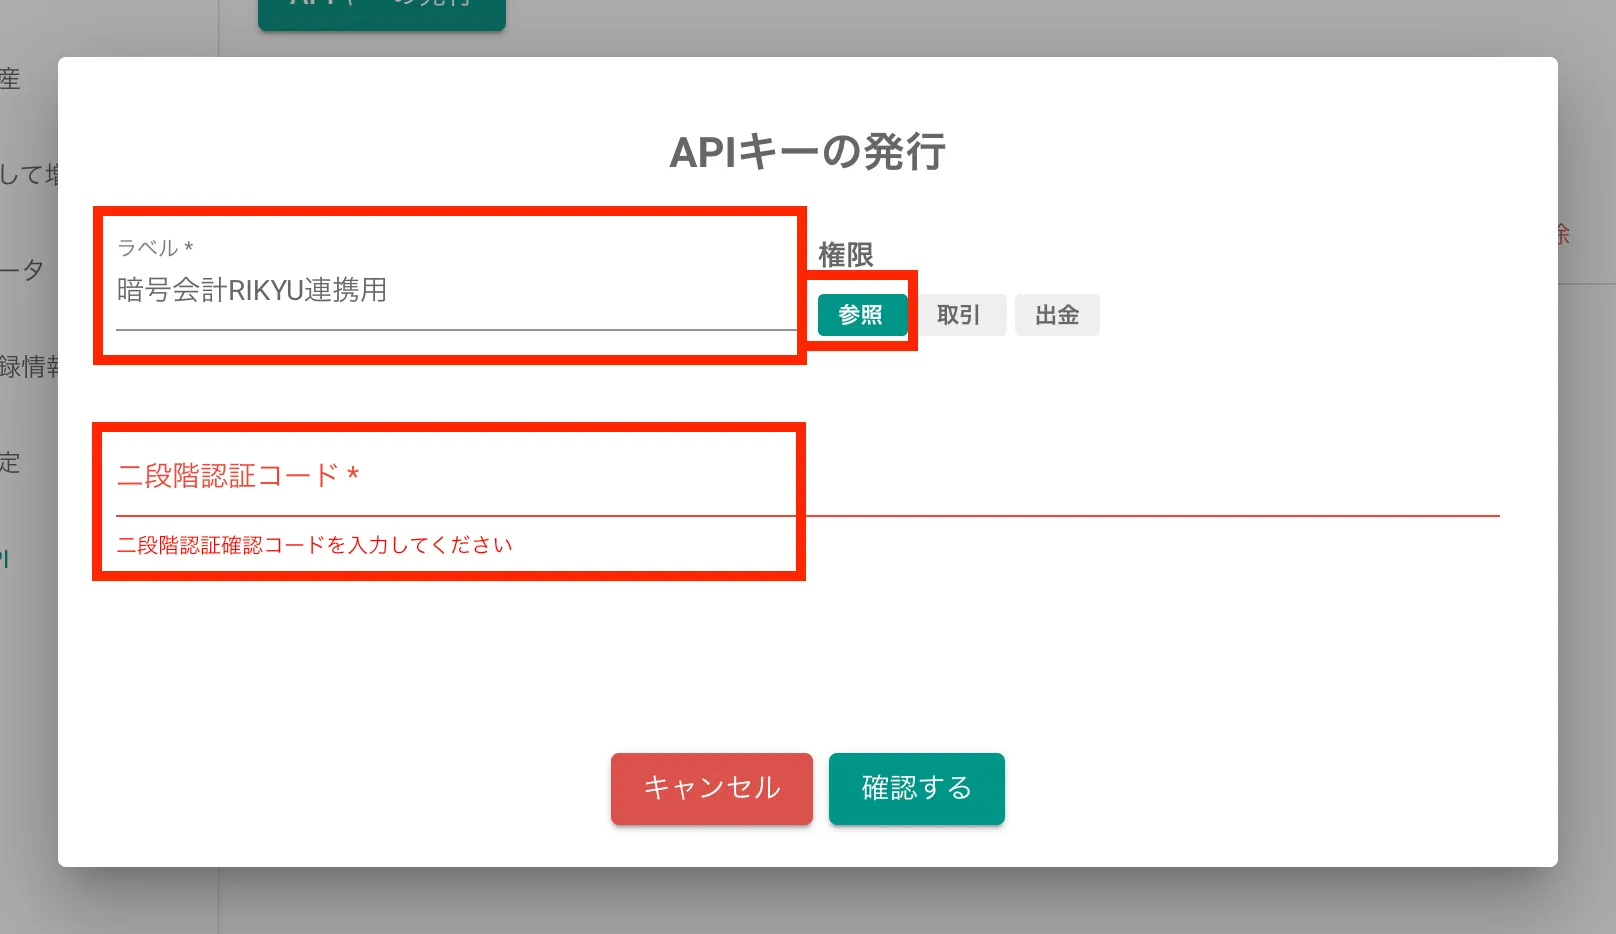The width and height of the screenshot is (1616, 934).
Task: Open the sidebar item ending in 定
Action: [x=10, y=463]
